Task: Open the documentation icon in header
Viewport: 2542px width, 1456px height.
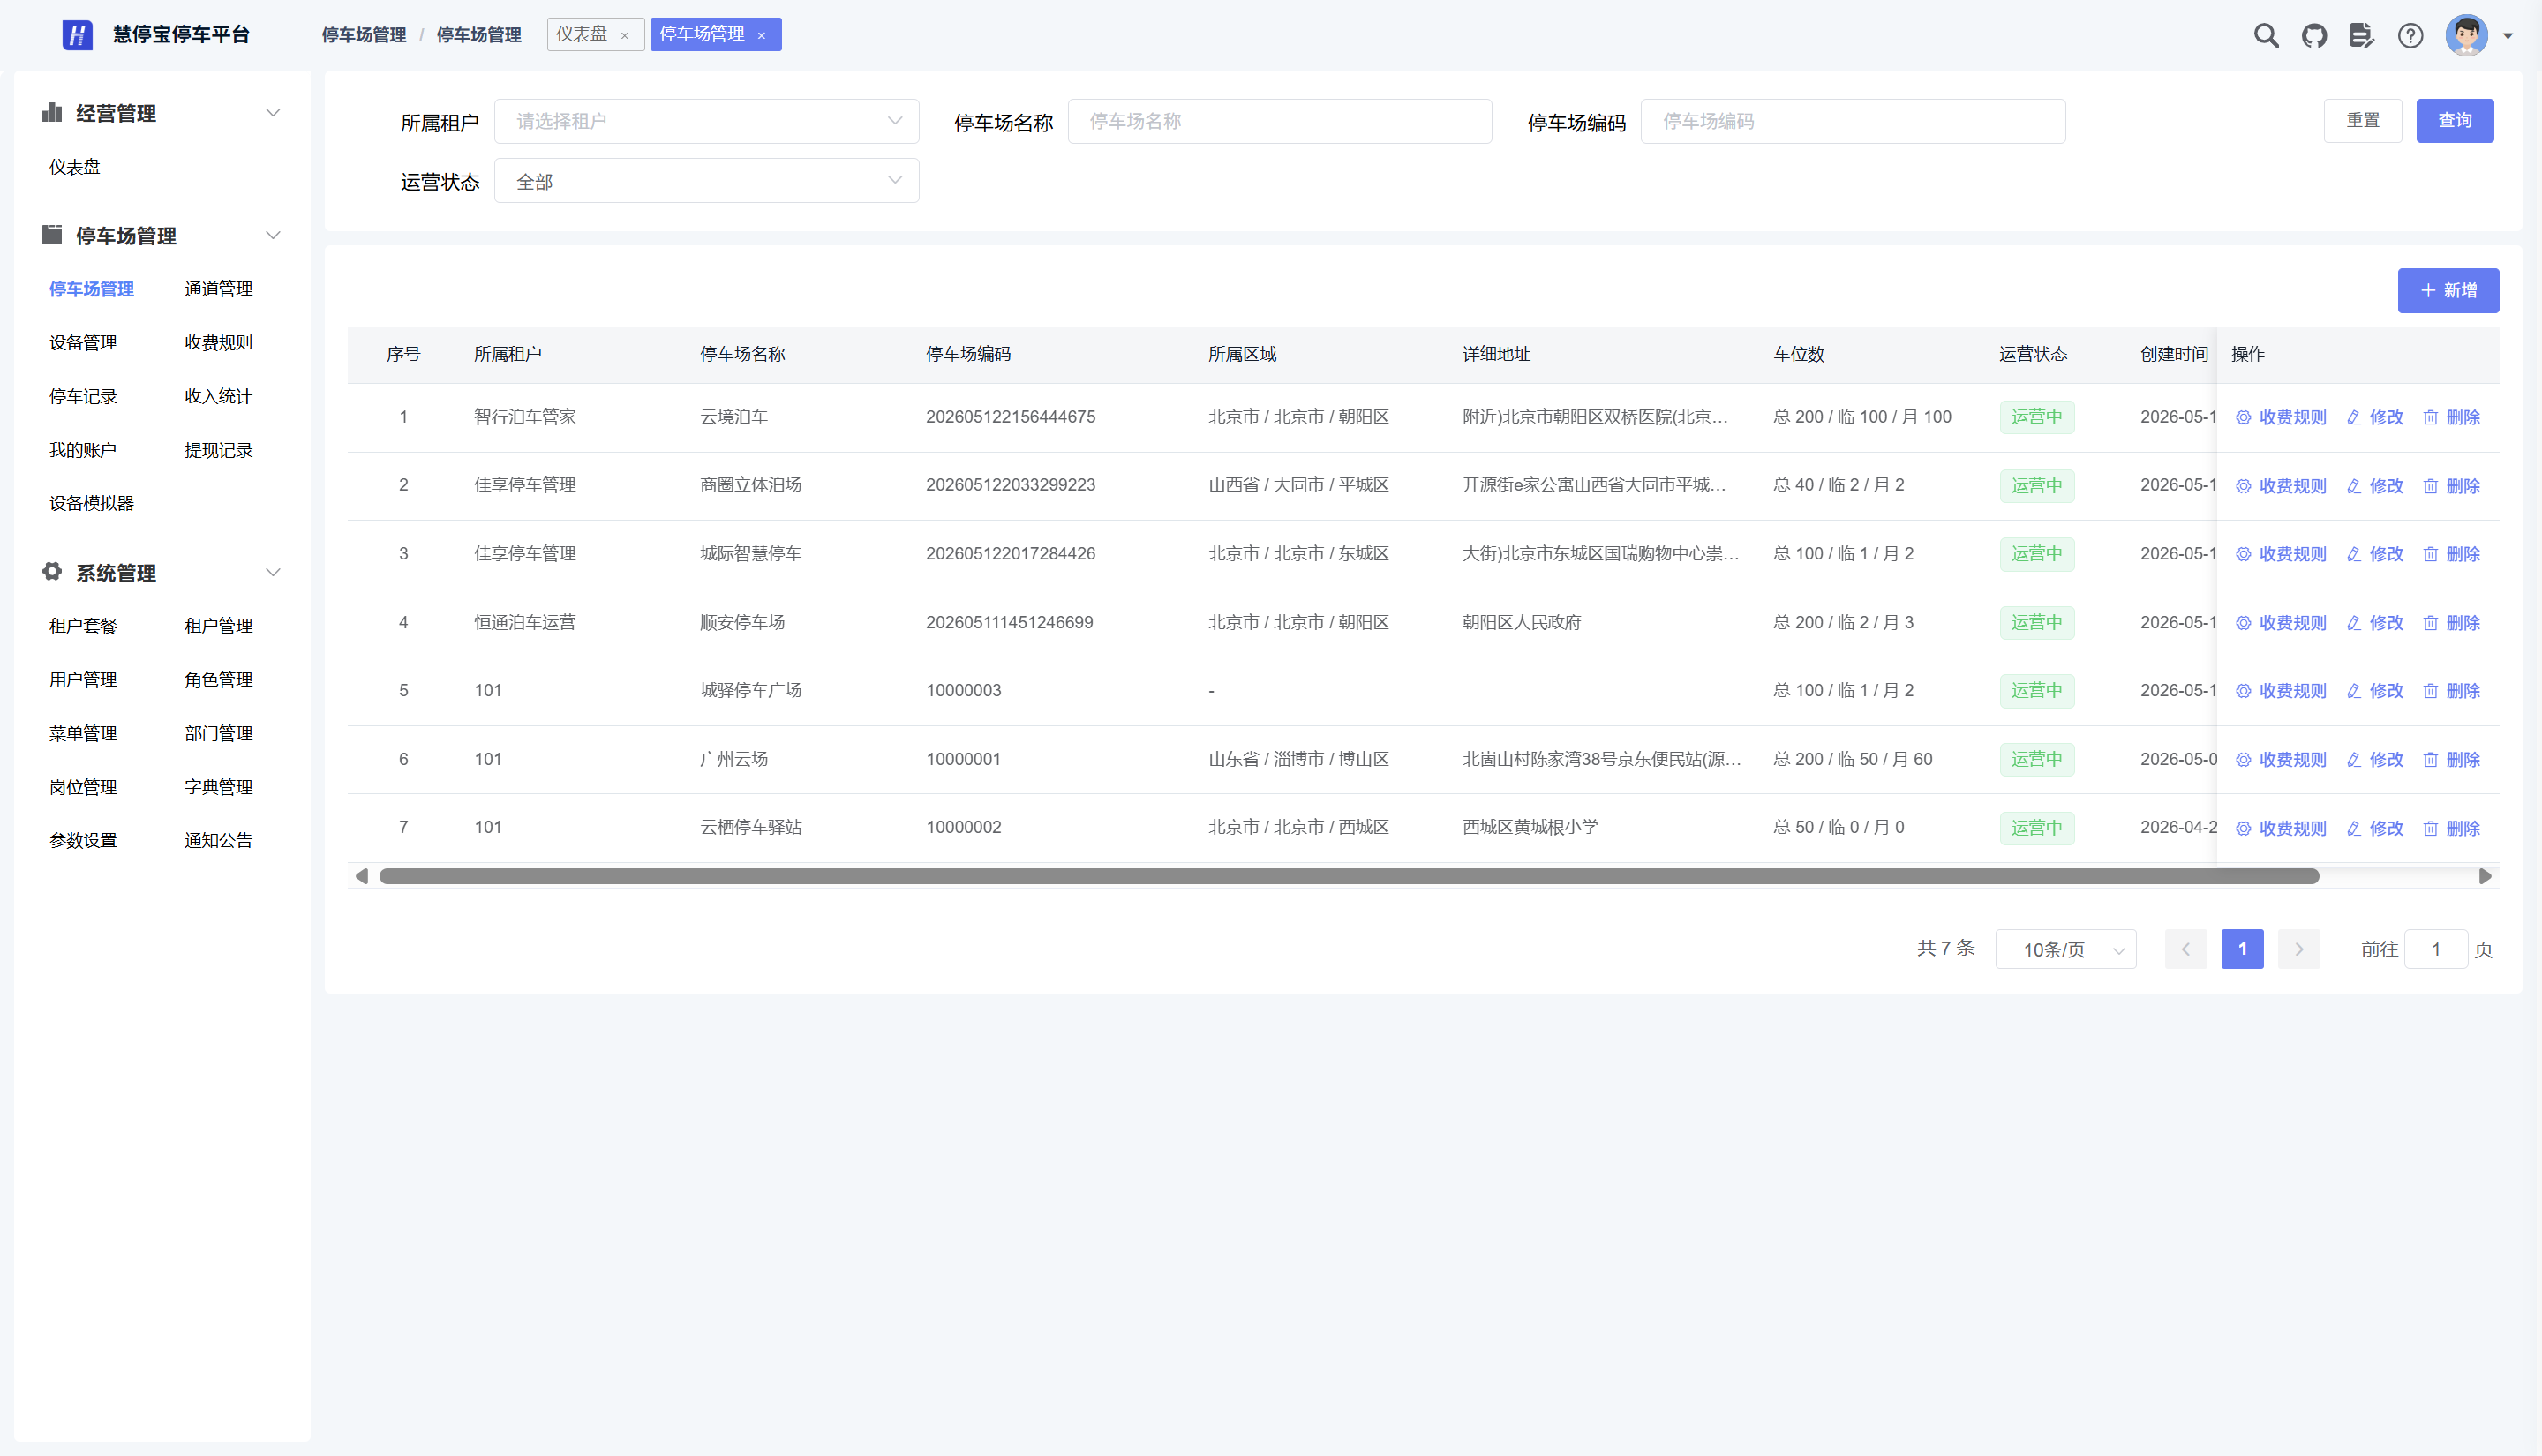Action: 2361,36
